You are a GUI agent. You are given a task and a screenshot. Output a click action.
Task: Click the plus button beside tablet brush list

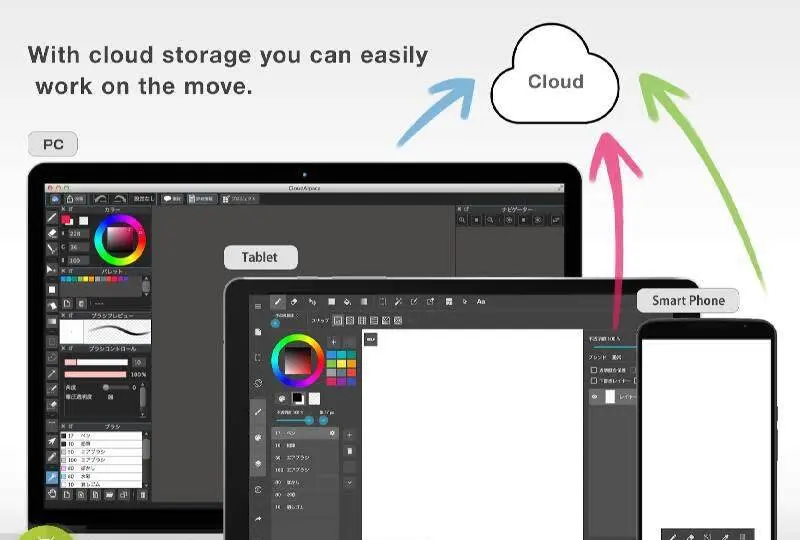349,435
